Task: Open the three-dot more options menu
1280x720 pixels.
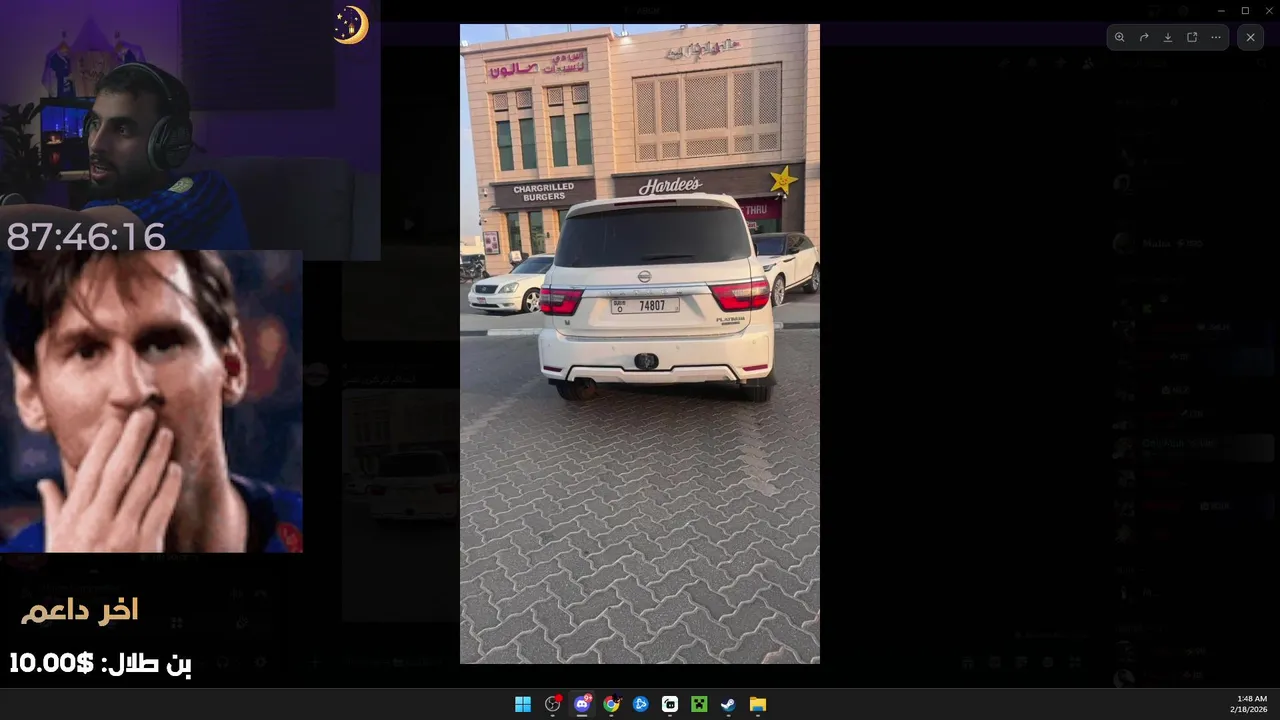Action: (x=1216, y=37)
